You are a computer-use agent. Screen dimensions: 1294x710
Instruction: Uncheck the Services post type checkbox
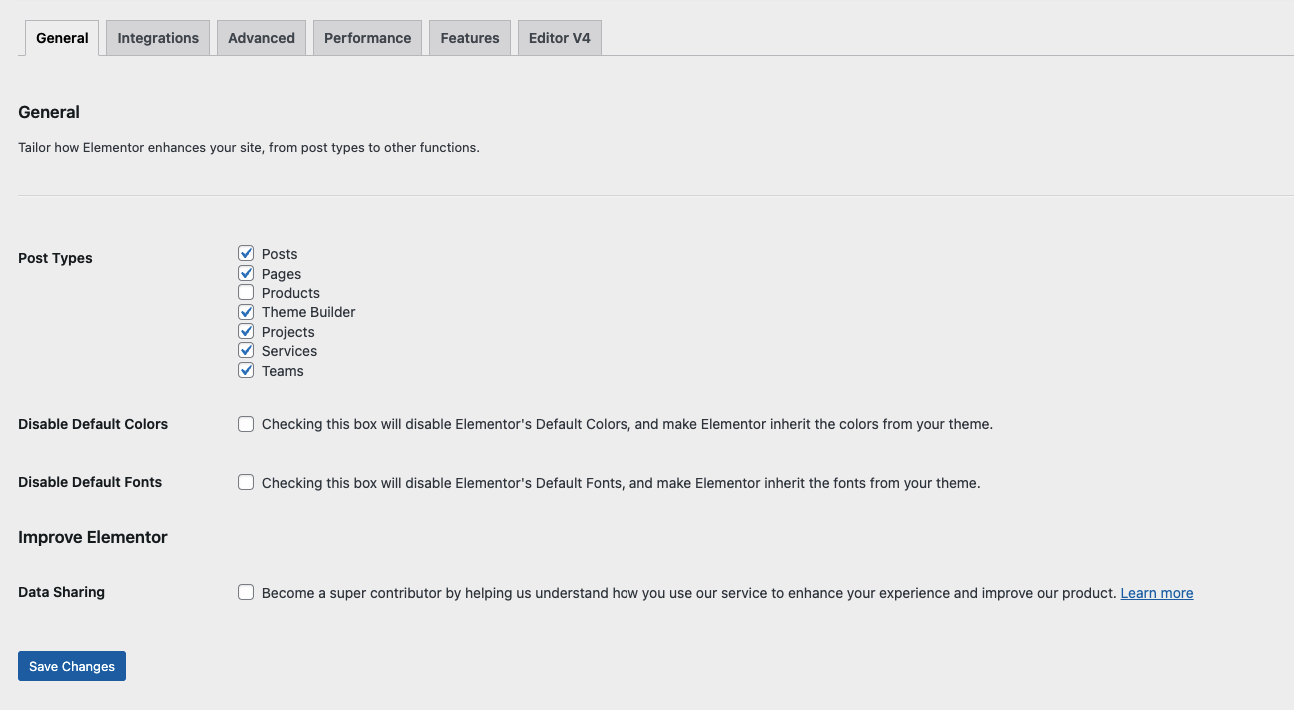click(246, 351)
